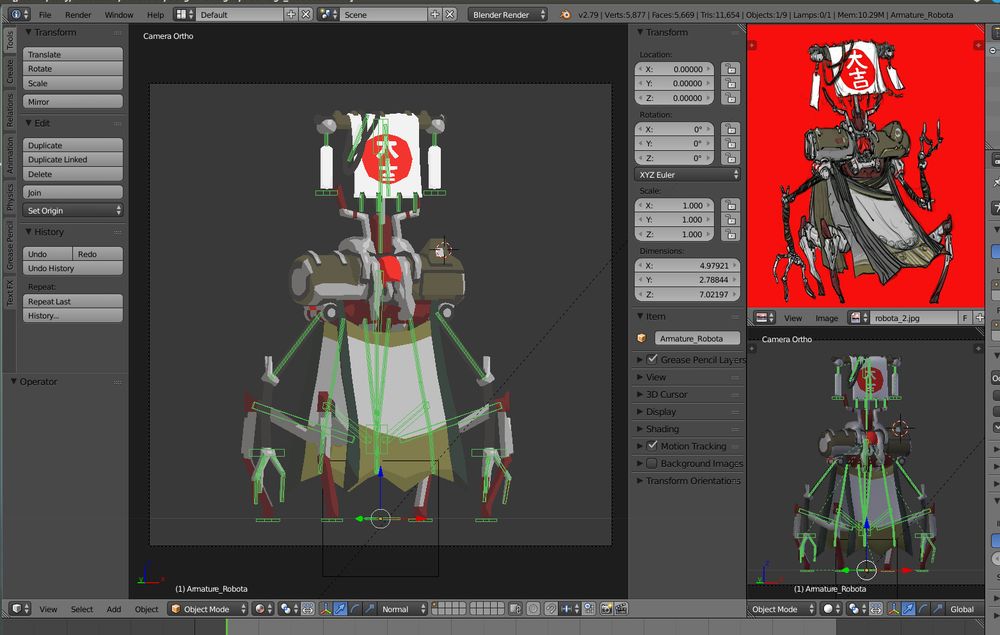Open the XYZ Euler rotation mode dropdown

(x=688, y=174)
